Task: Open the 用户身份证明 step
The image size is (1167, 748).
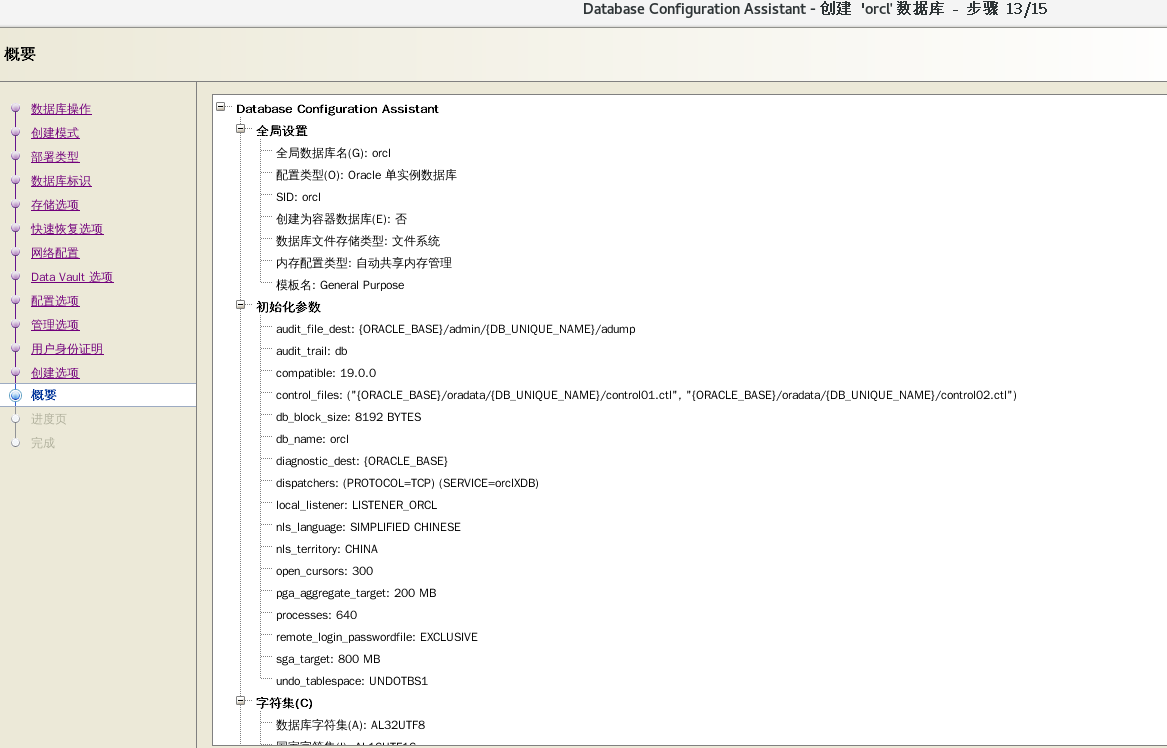Action: pyautogui.click(x=67, y=349)
